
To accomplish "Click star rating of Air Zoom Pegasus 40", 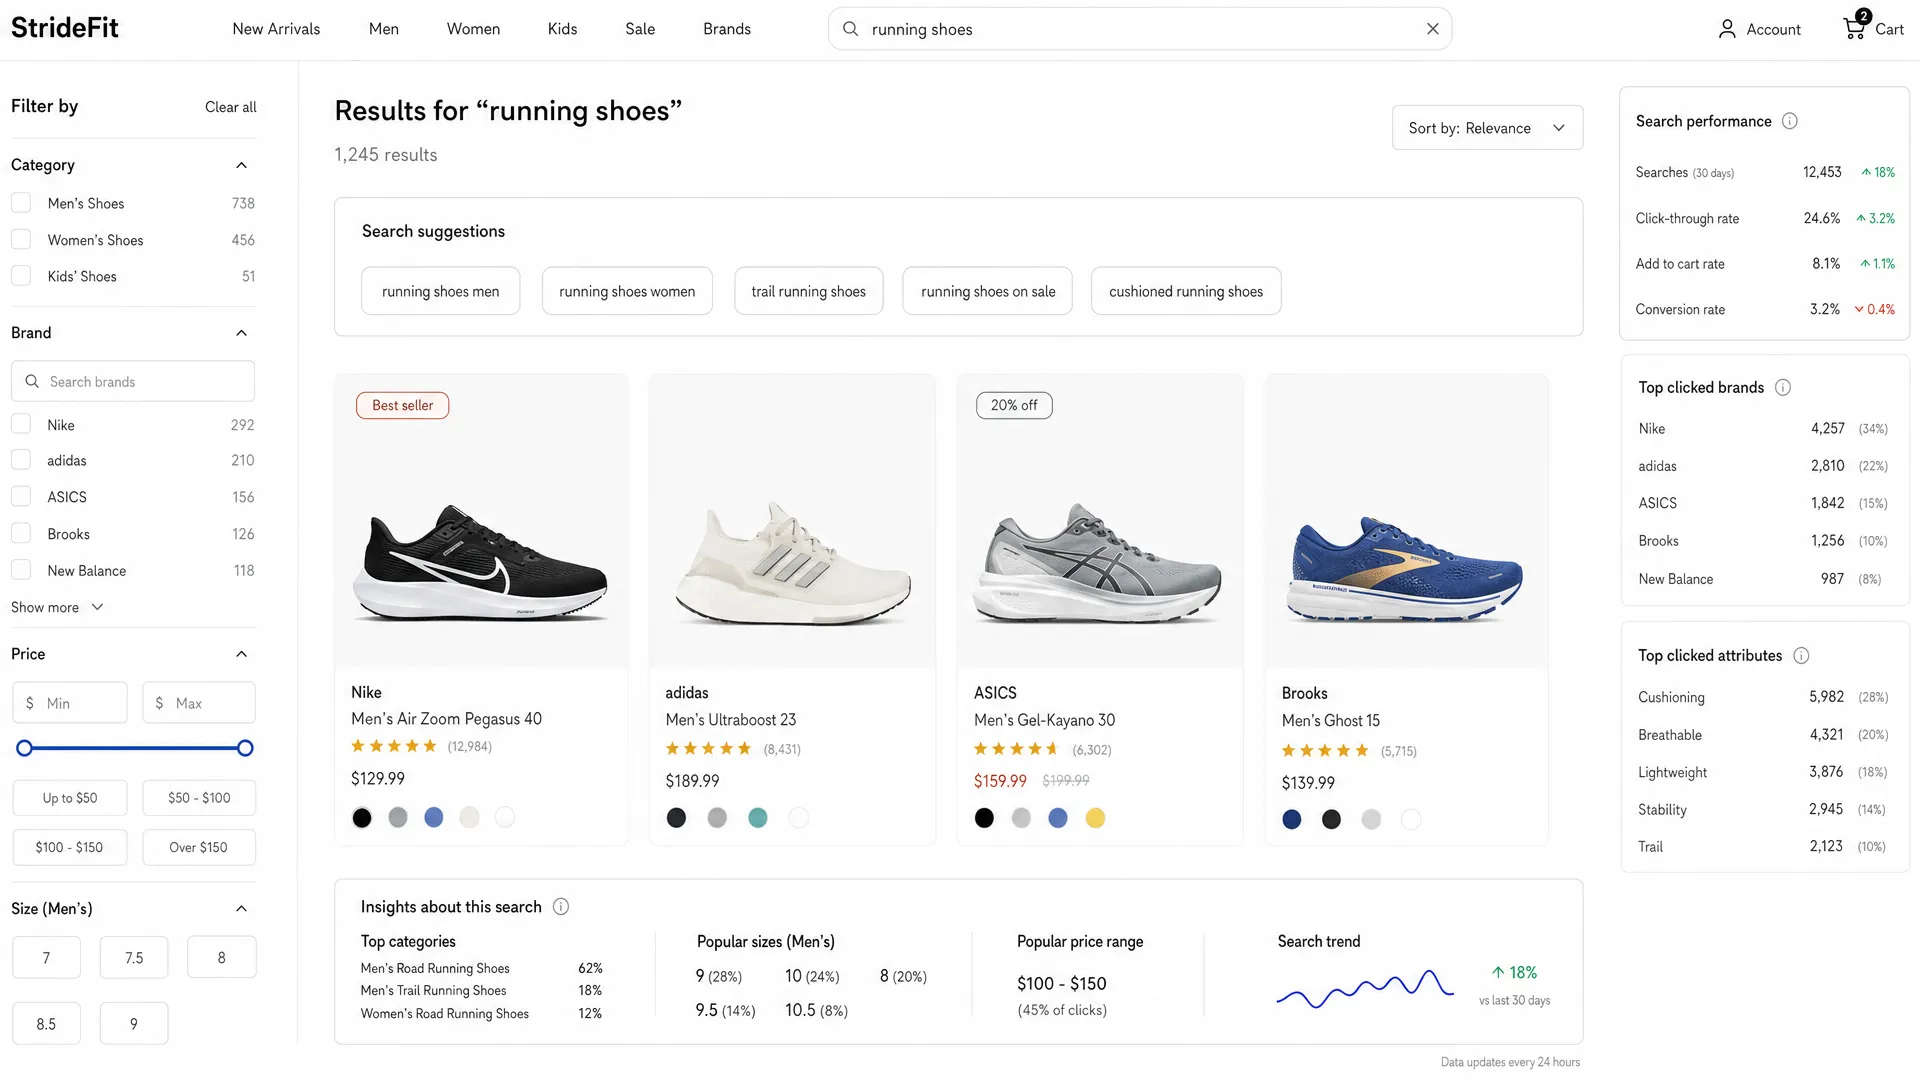I will pyautogui.click(x=394, y=746).
